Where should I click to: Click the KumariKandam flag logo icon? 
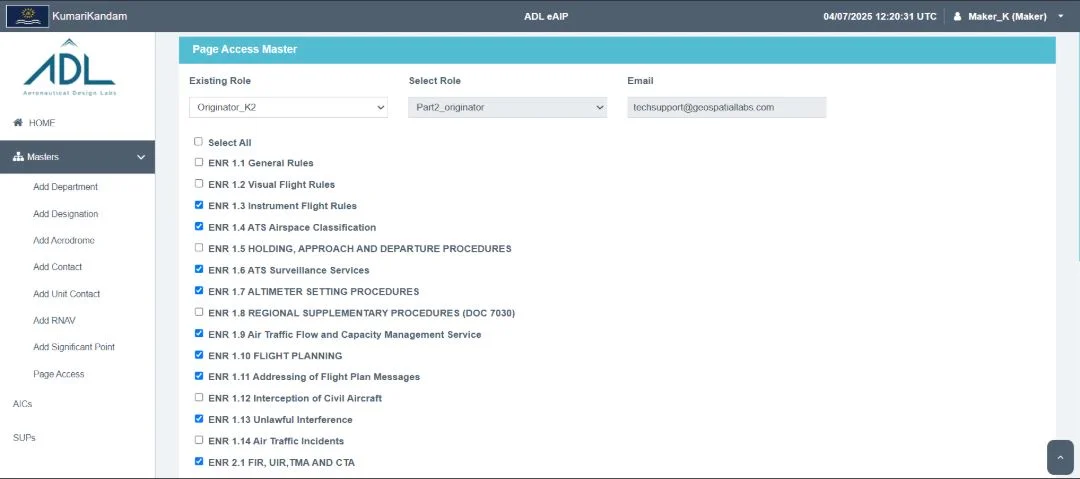[28, 16]
